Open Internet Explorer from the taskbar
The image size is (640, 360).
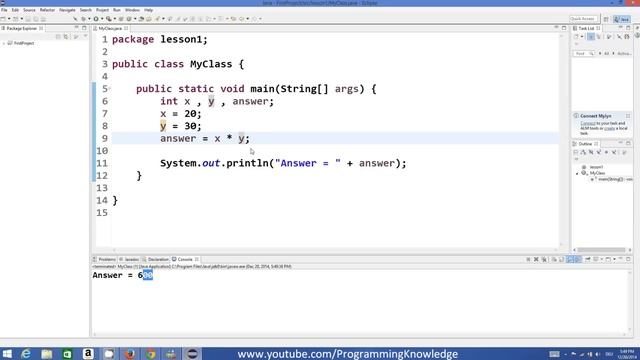[x=26, y=354]
